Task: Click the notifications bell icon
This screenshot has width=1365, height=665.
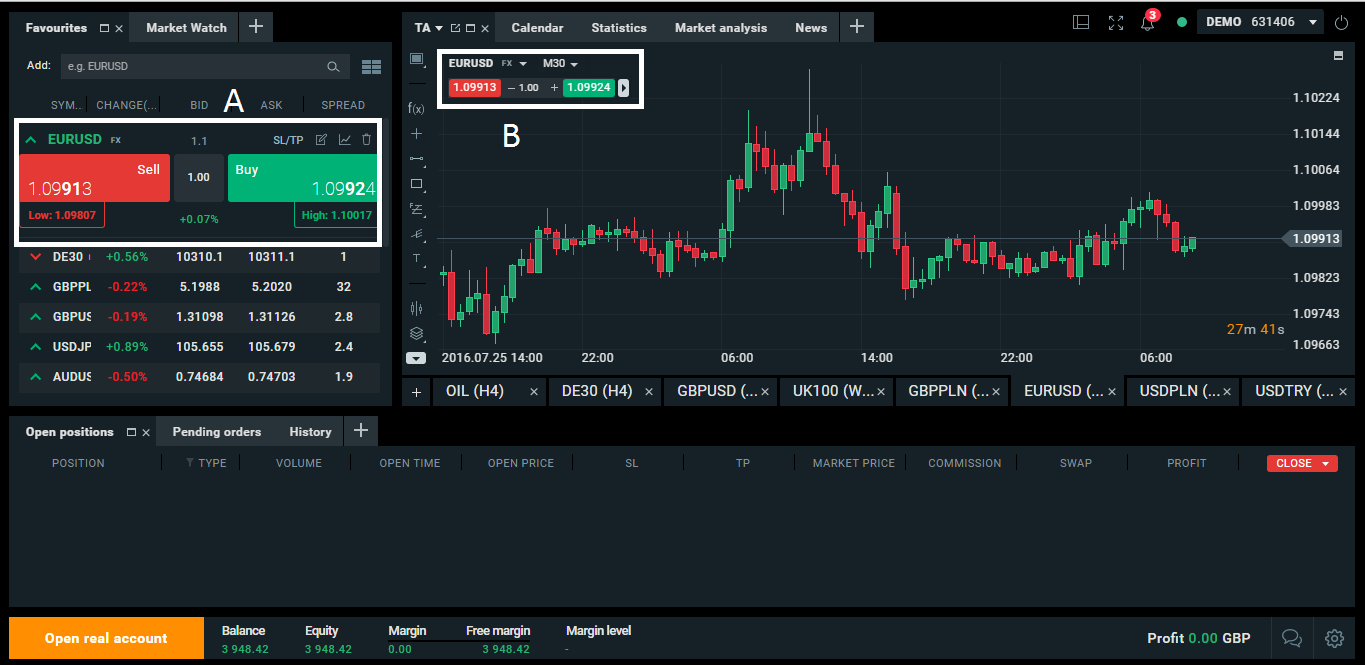Action: 1148,23
